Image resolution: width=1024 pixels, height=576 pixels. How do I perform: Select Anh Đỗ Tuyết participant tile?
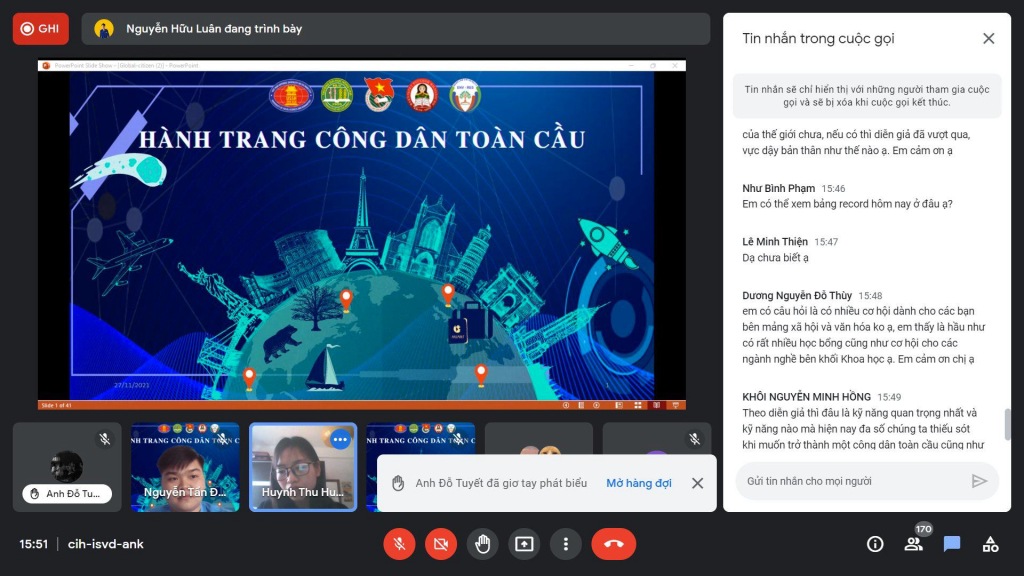coord(67,467)
